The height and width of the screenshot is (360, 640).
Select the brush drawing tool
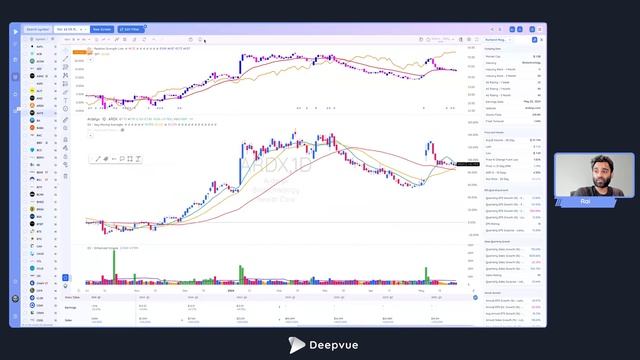tap(66, 92)
